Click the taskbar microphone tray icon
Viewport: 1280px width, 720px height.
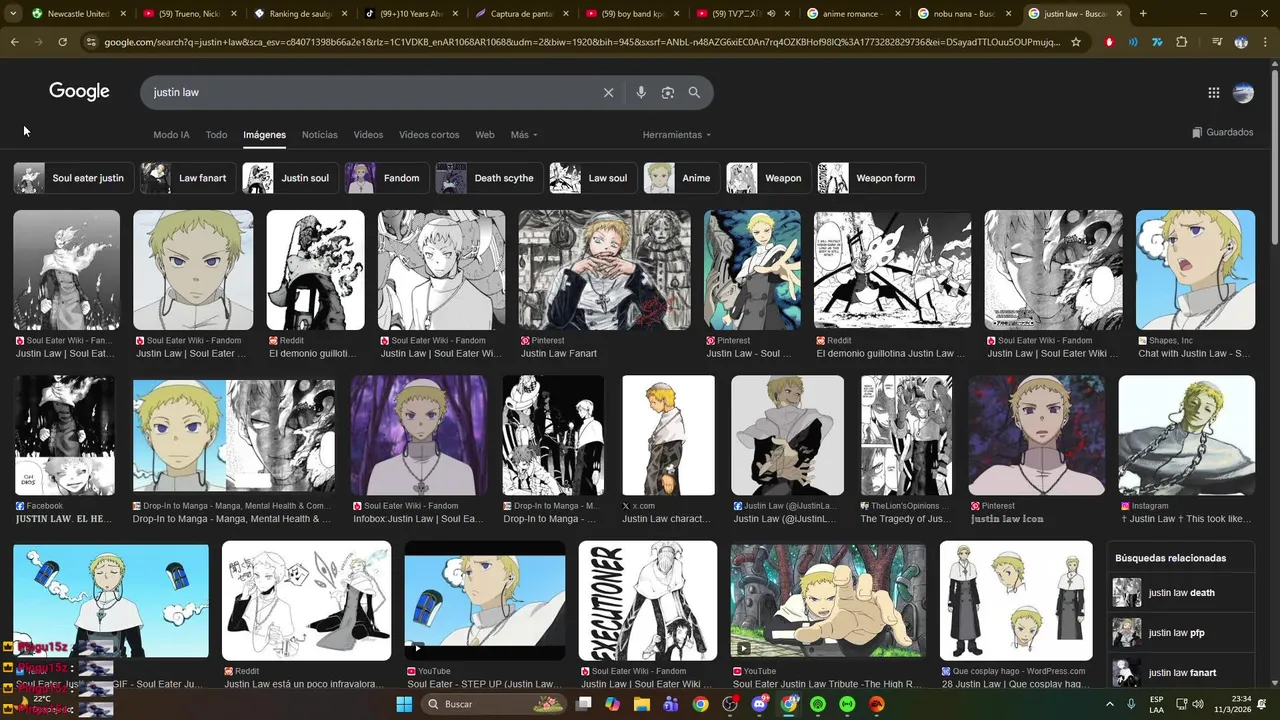pyautogui.click(x=1131, y=704)
